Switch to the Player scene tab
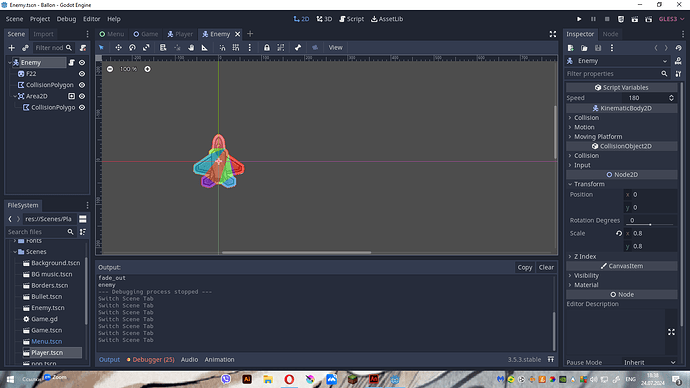The image size is (690, 388). point(180,34)
